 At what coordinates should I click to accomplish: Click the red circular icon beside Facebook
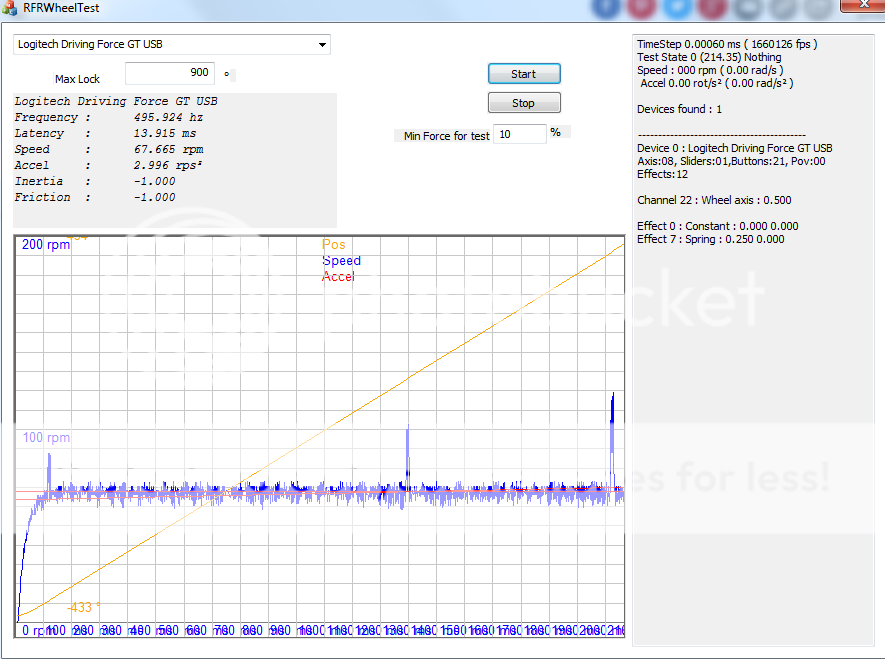pyautogui.click(x=642, y=7)
